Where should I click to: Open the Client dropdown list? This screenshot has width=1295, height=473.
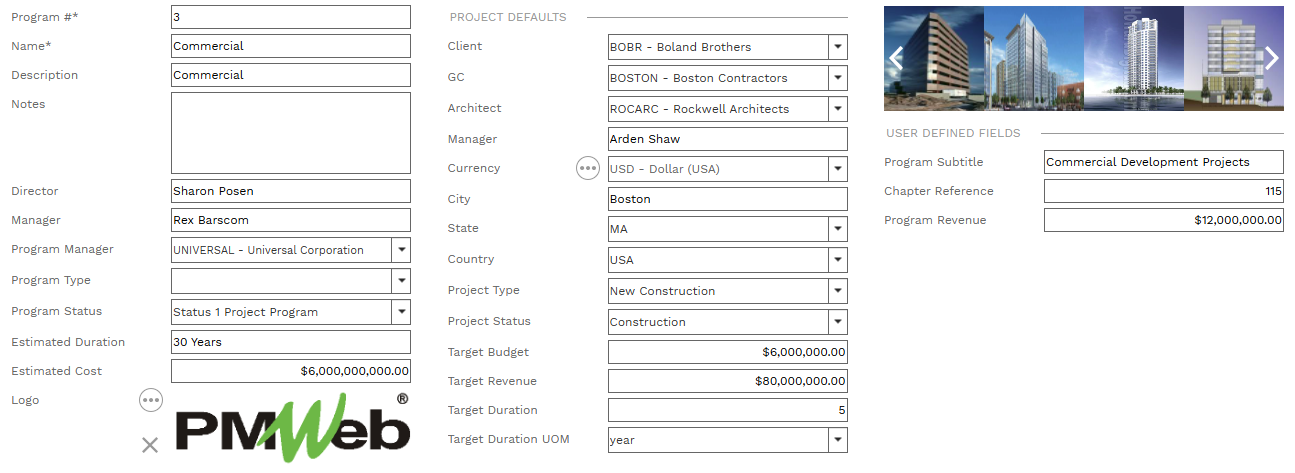(x=838, y=47)
